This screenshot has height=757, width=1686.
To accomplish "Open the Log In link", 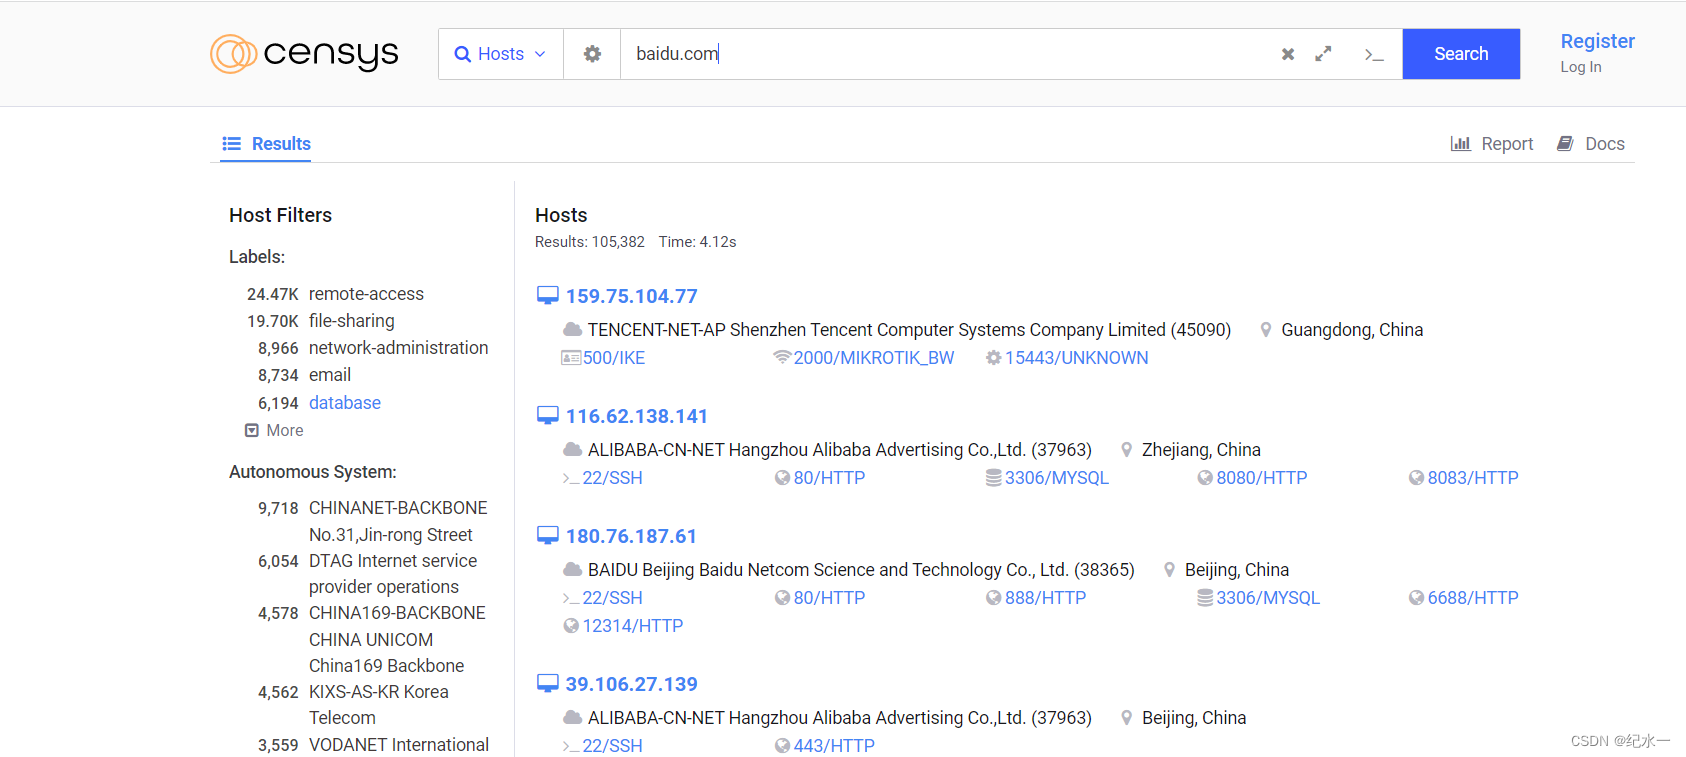I will point(1581,67).
